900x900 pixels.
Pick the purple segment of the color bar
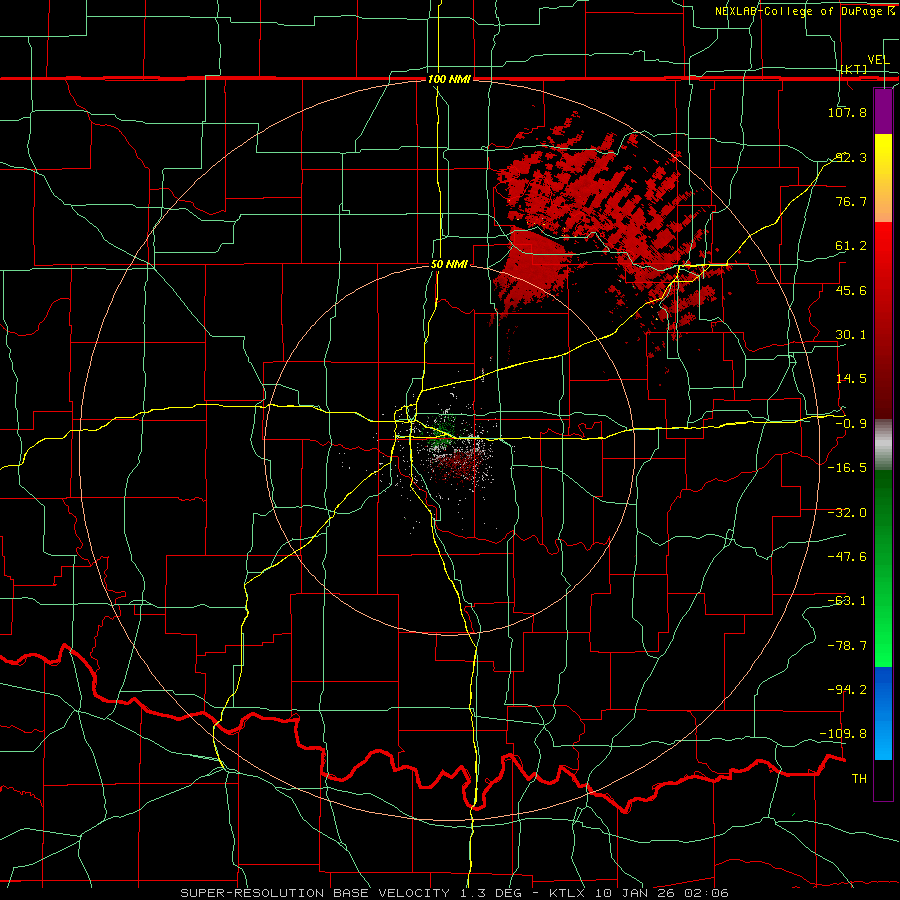pos(883,111)
